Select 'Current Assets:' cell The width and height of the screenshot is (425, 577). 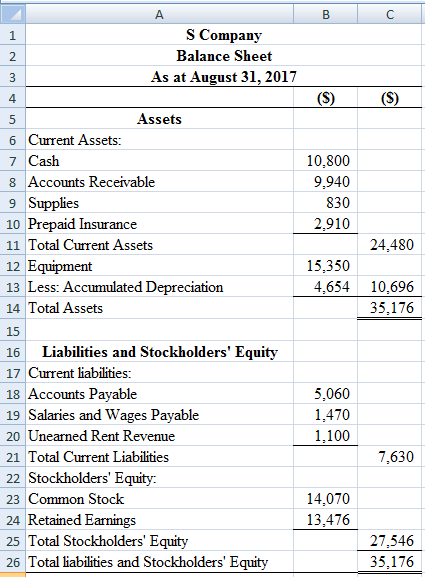click(x=159, y=140)
